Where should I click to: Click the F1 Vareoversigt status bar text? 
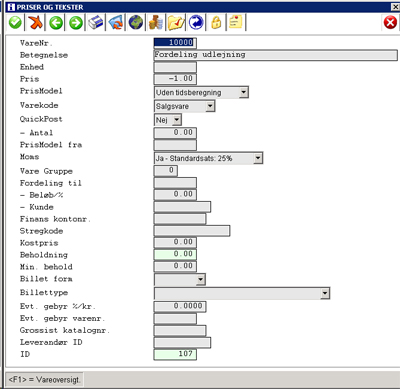pos(44,380)
